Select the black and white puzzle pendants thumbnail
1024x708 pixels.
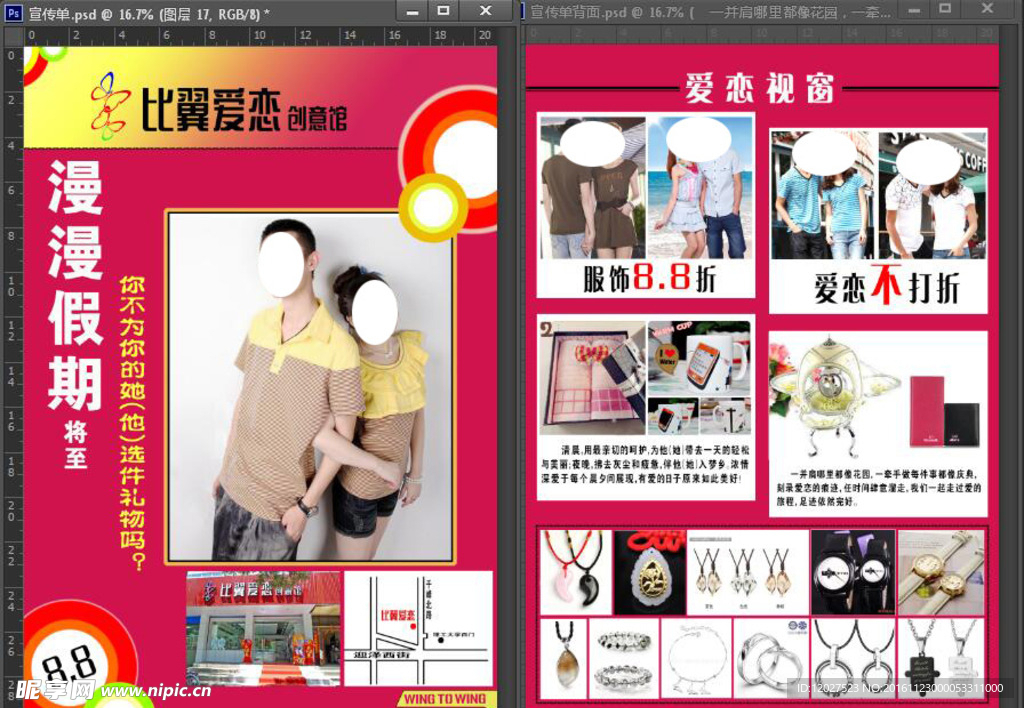click(x=941, y=658)
